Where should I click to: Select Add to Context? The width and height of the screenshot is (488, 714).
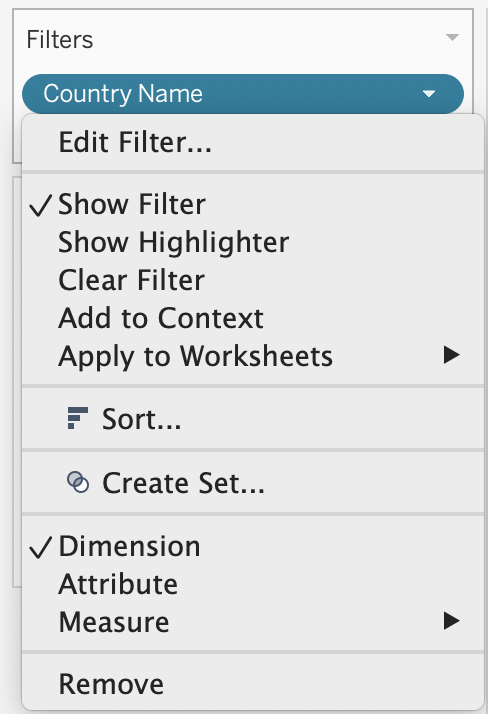tap(253, 318)
